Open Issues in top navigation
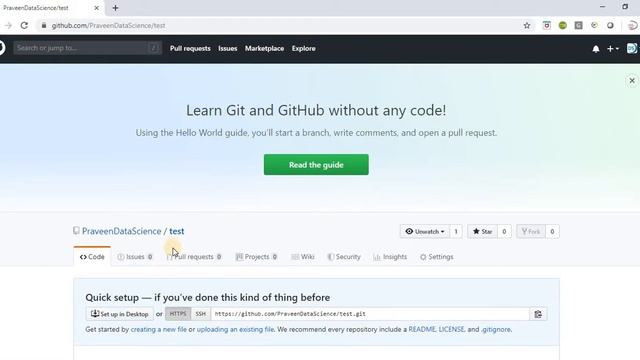The width and height of the screenshot is (640, 360). pos(227,48)
